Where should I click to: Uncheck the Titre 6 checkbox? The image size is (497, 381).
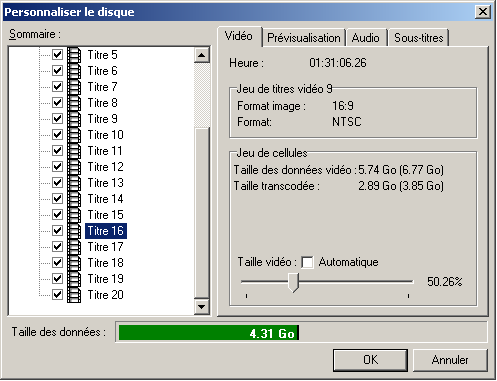57,70
